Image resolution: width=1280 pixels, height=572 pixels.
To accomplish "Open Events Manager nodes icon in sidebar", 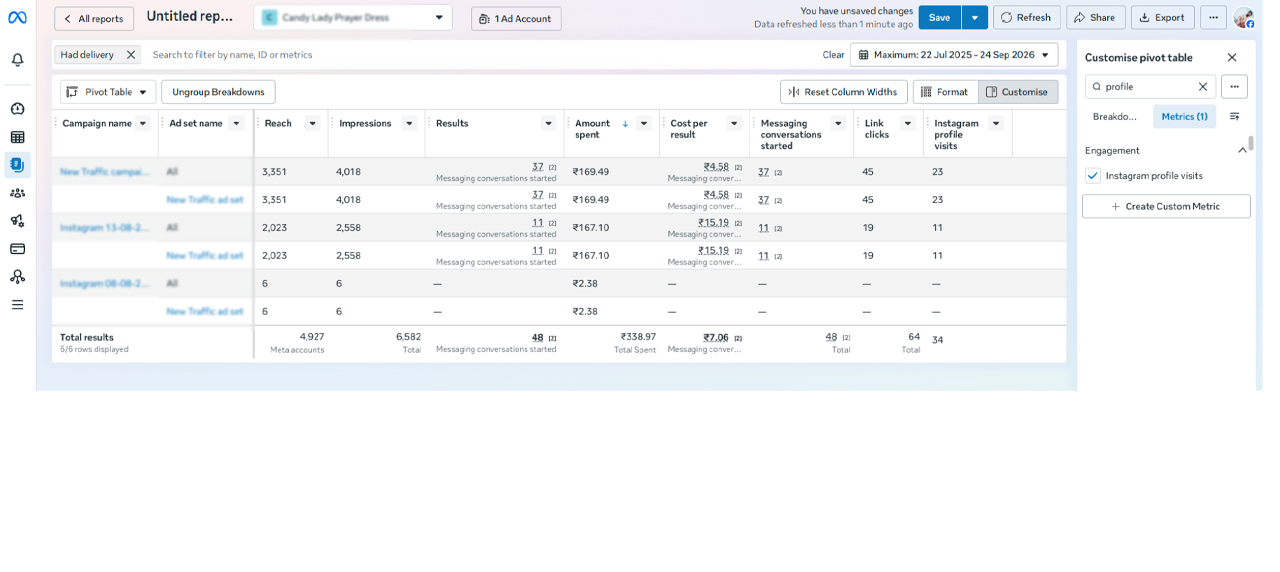I will (17, 277).
